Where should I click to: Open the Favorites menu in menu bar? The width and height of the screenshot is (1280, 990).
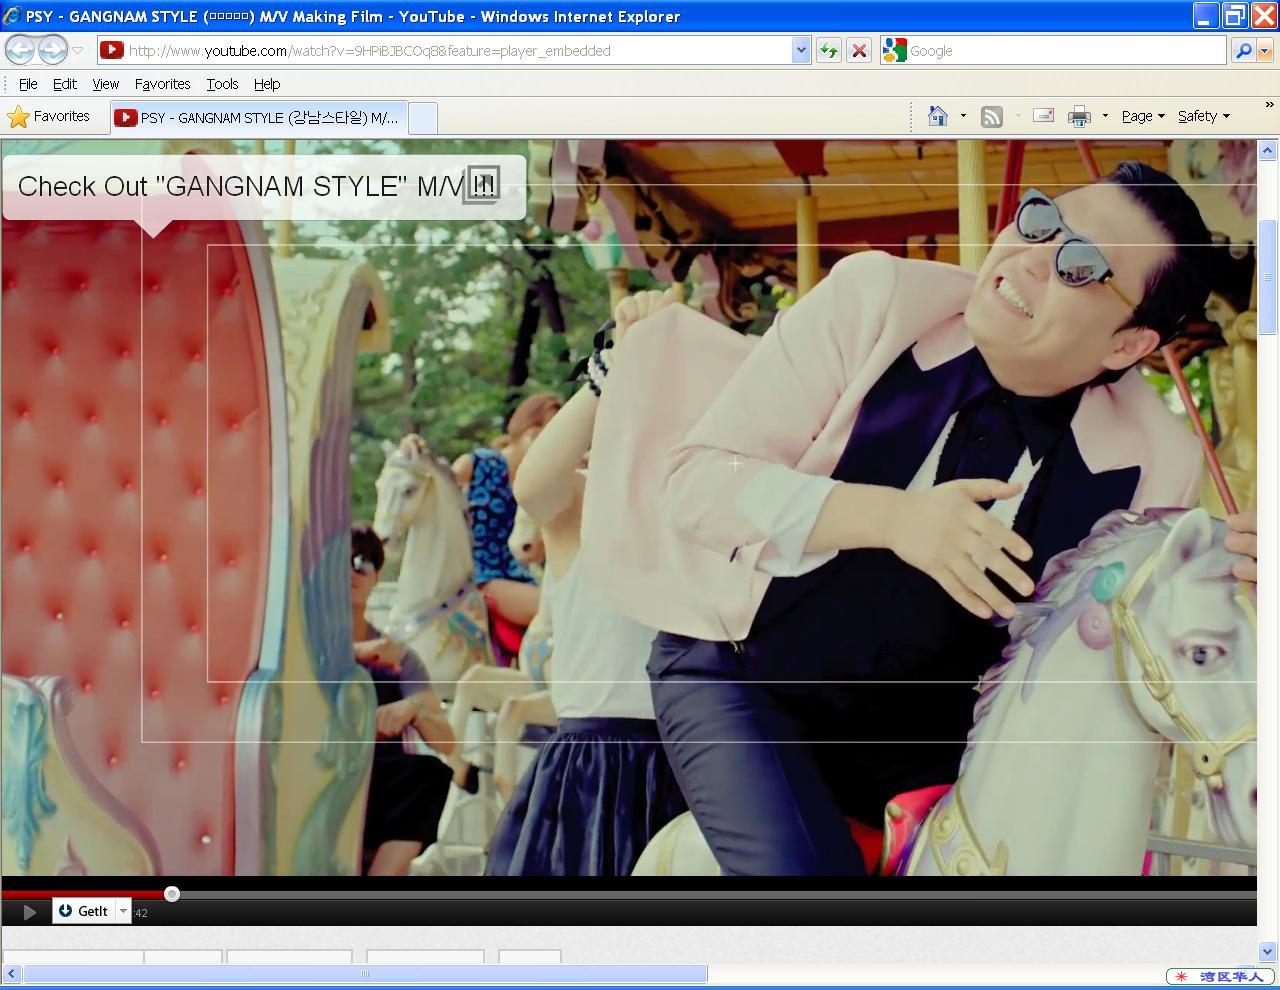tap(162, 84)
